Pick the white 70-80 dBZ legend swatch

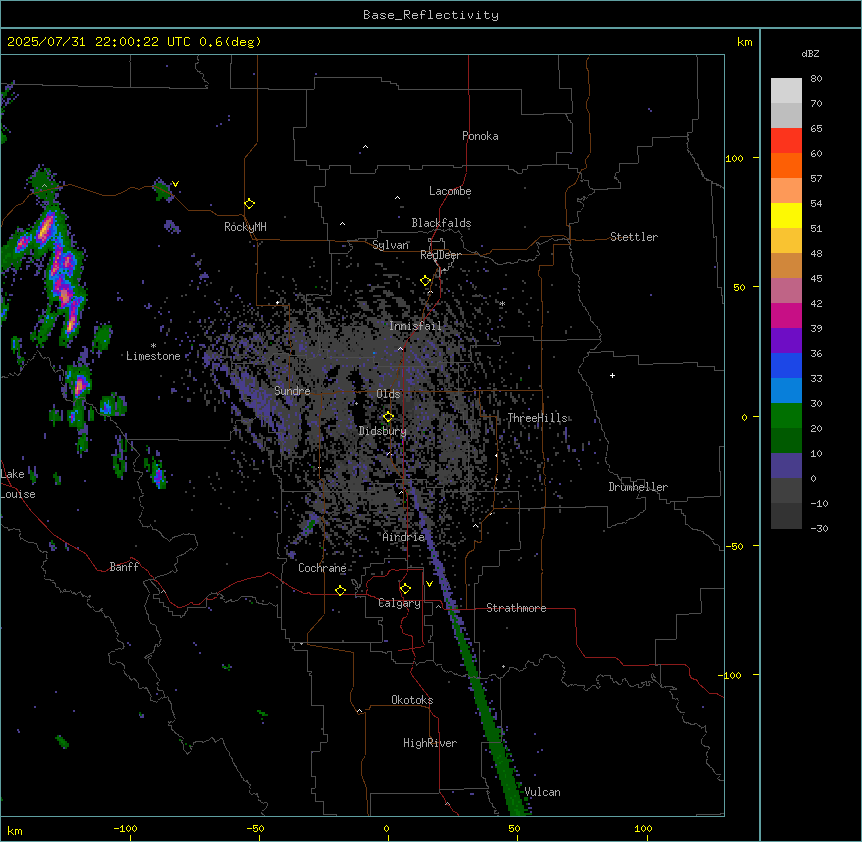[786, 91]
